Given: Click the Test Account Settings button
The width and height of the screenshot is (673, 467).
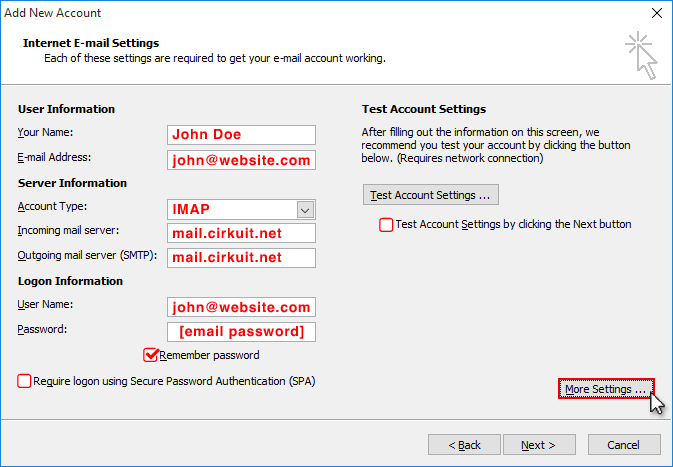Looking at the screenshot, I should tap(430, 195).
